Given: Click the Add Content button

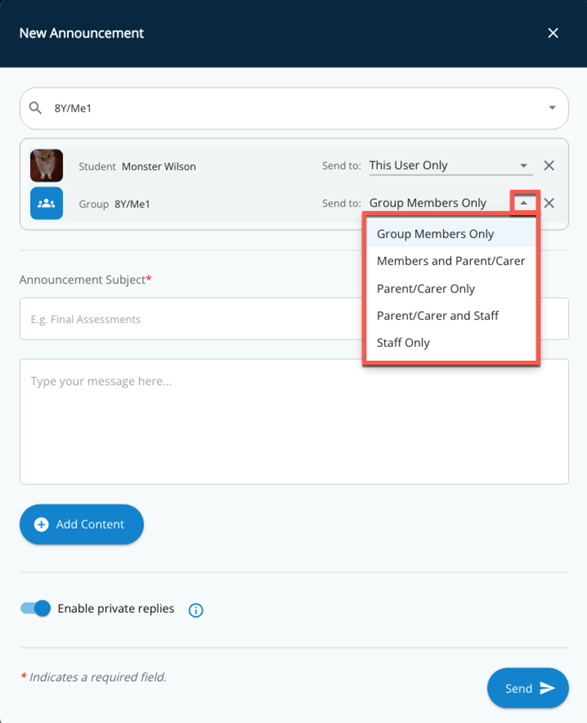Looking at the screenshot, I should click(82, 524).
